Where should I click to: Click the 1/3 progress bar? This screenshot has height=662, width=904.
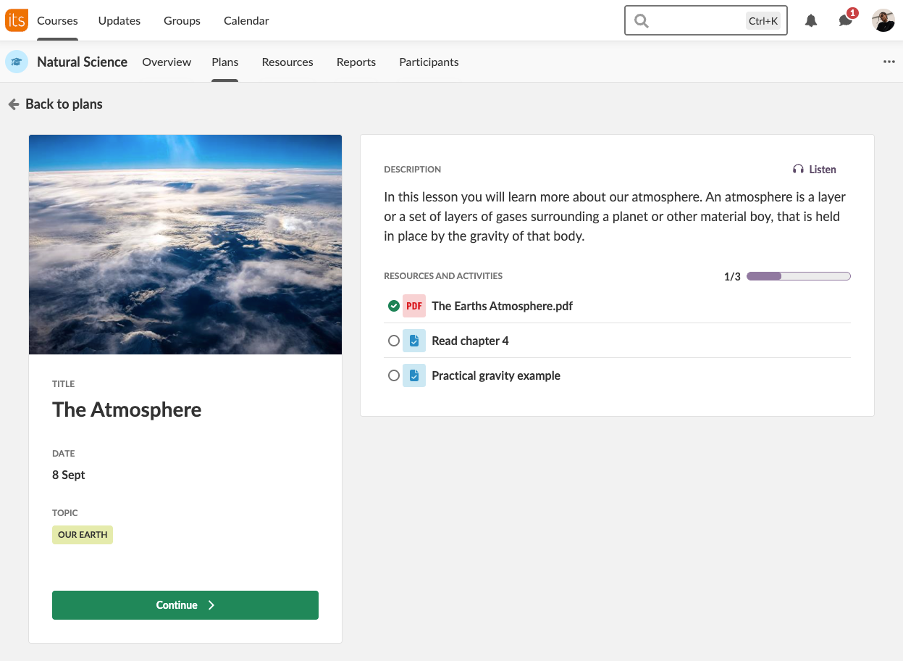click(x=798, y=276)
